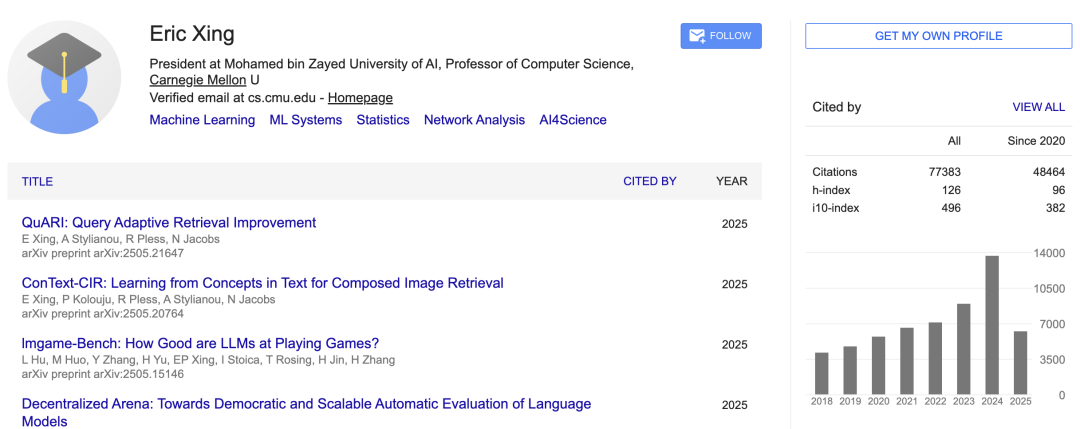View all citation statistics
The image size is (1080, 429).
click(1038, 107)
